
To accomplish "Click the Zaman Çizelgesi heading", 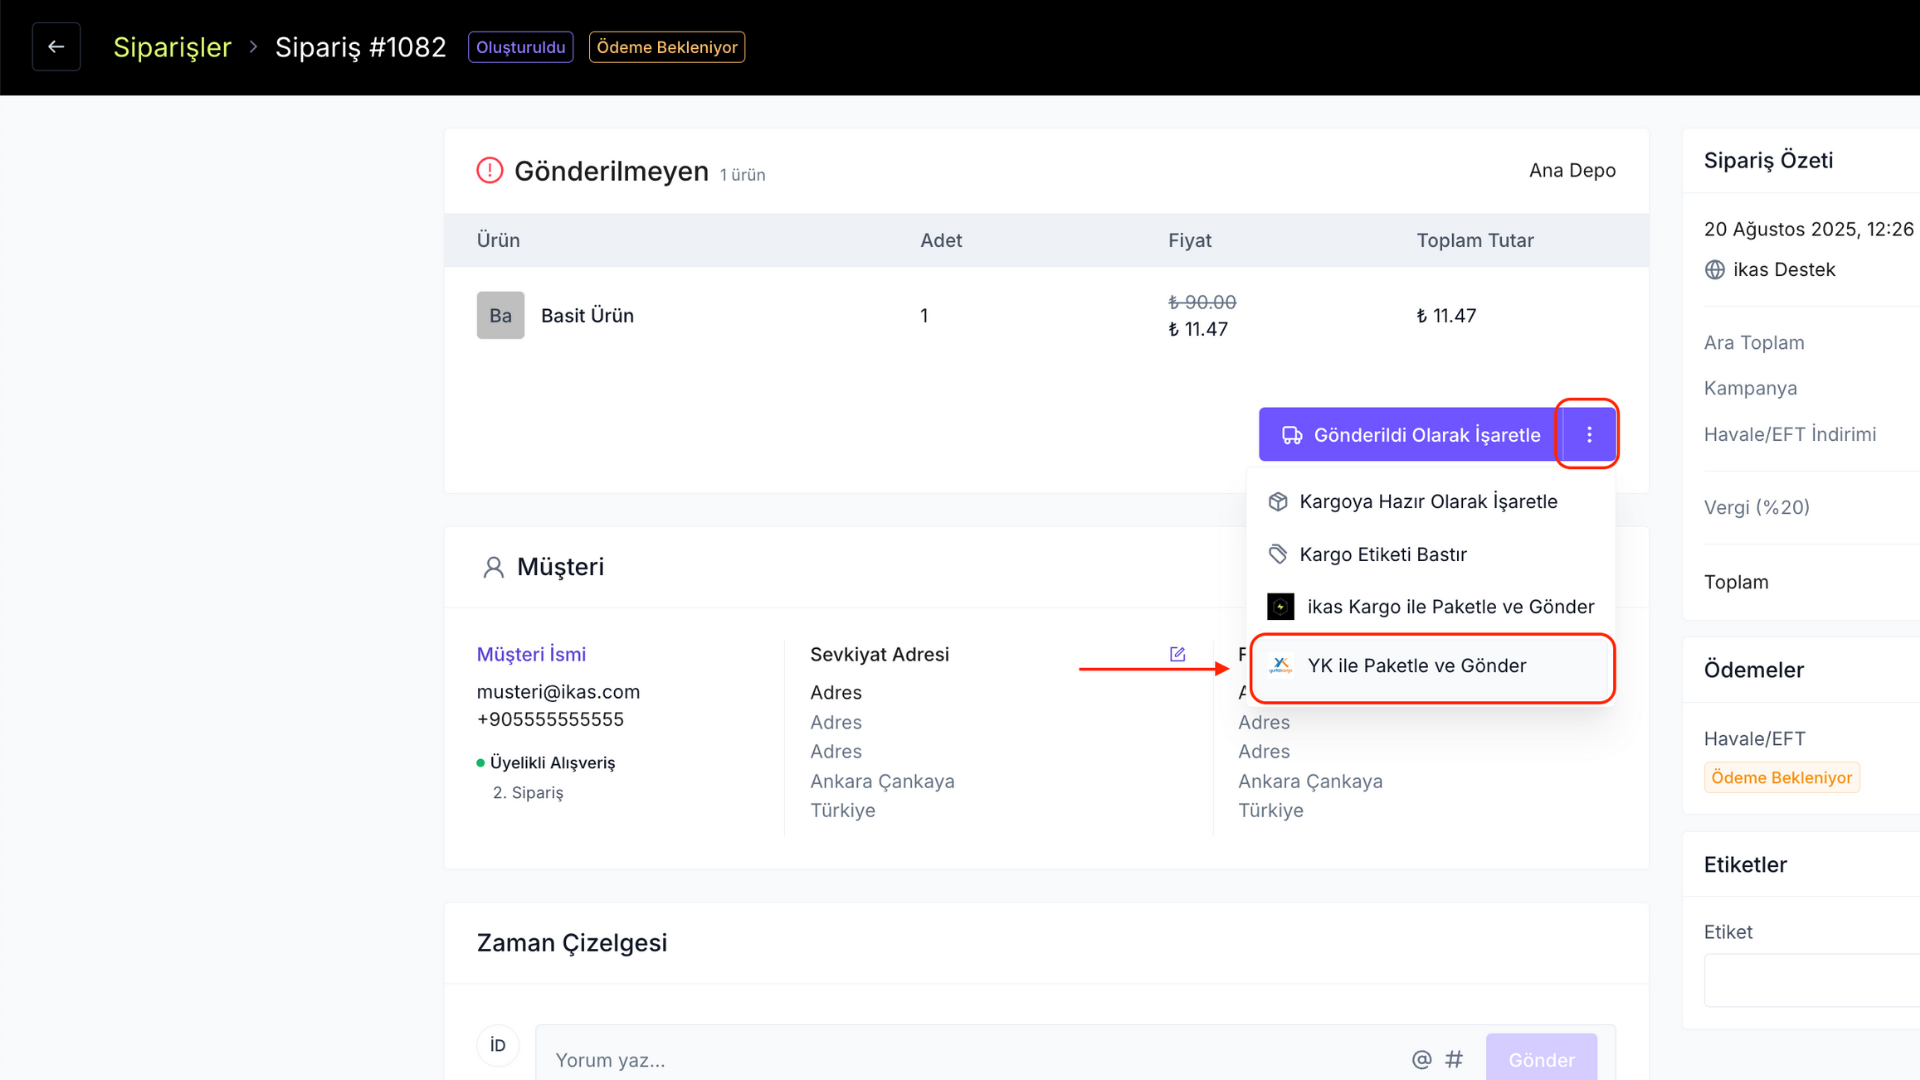I will (x=572, y=943).
